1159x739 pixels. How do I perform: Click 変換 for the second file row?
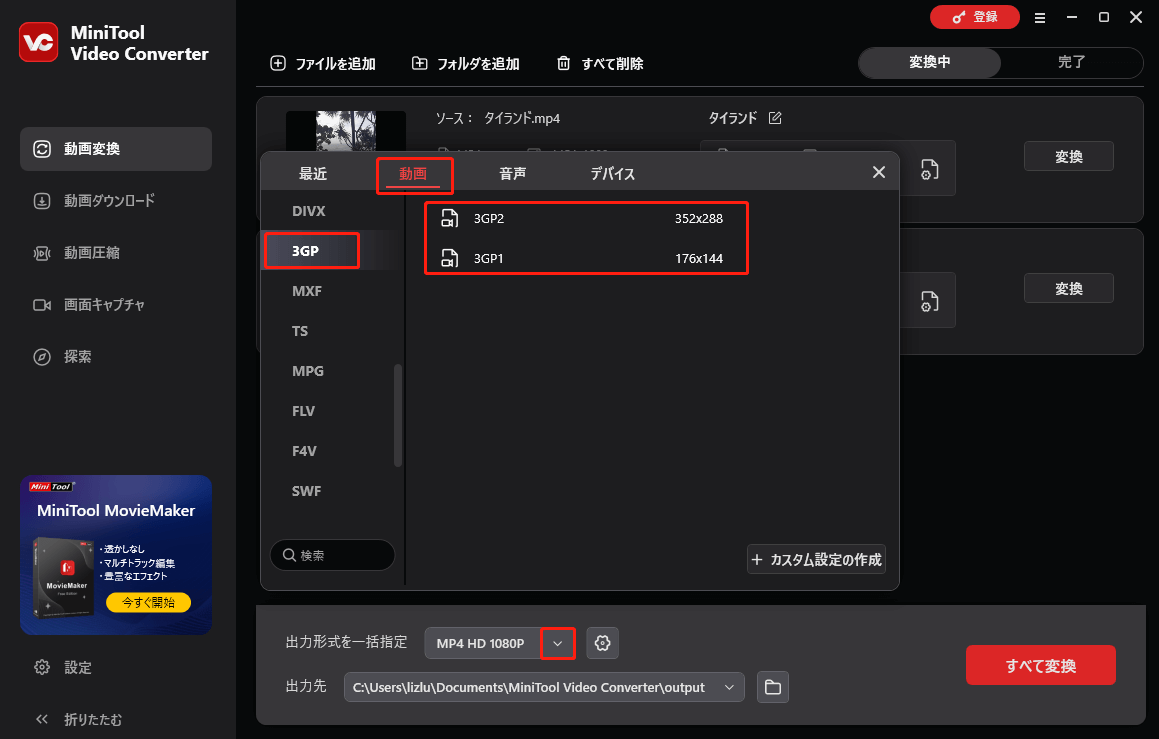pos(1069,288)
